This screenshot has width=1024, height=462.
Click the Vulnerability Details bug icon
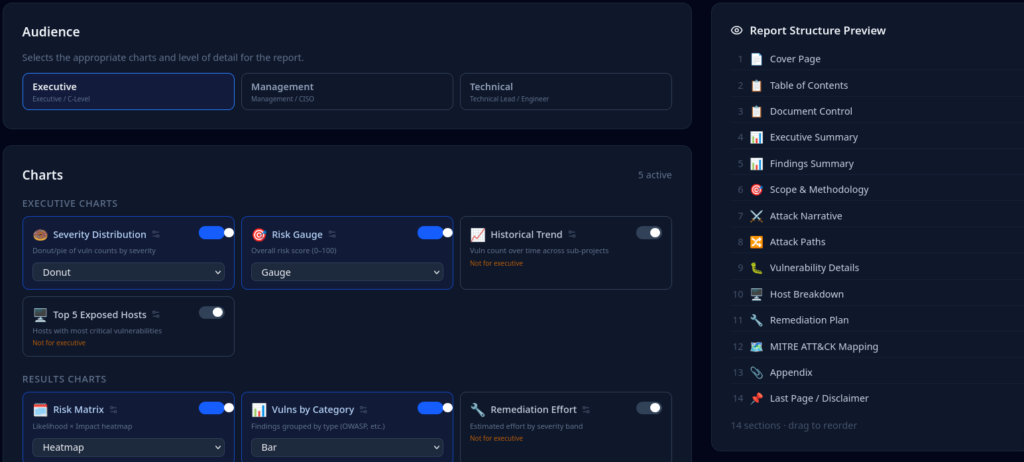[x=756, y=268]
